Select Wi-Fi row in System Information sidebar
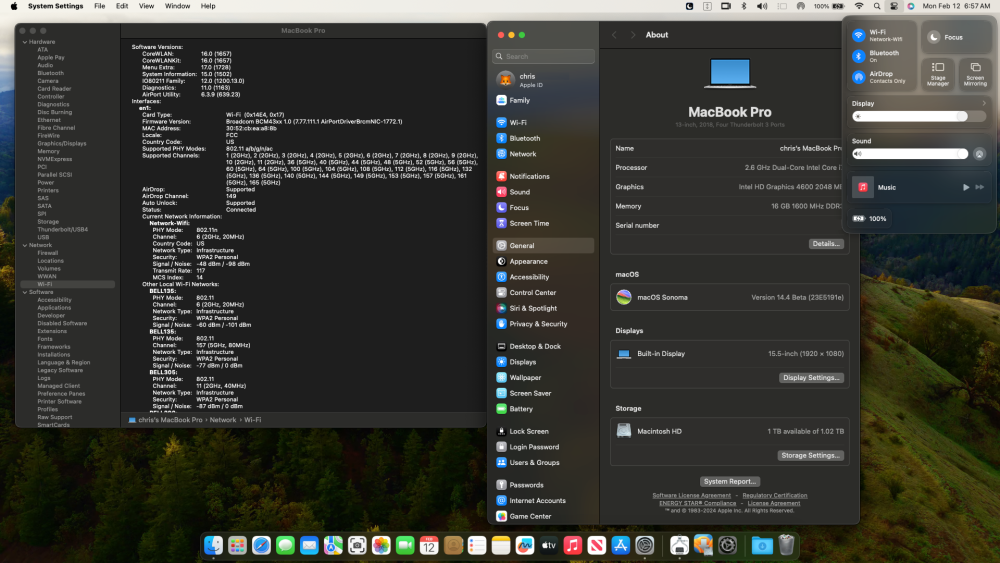 click(68, 284)
